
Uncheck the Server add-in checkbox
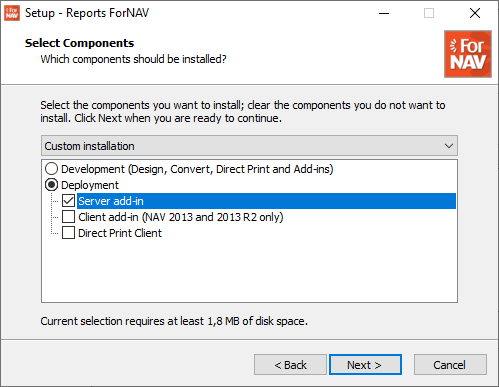point(68,201)
